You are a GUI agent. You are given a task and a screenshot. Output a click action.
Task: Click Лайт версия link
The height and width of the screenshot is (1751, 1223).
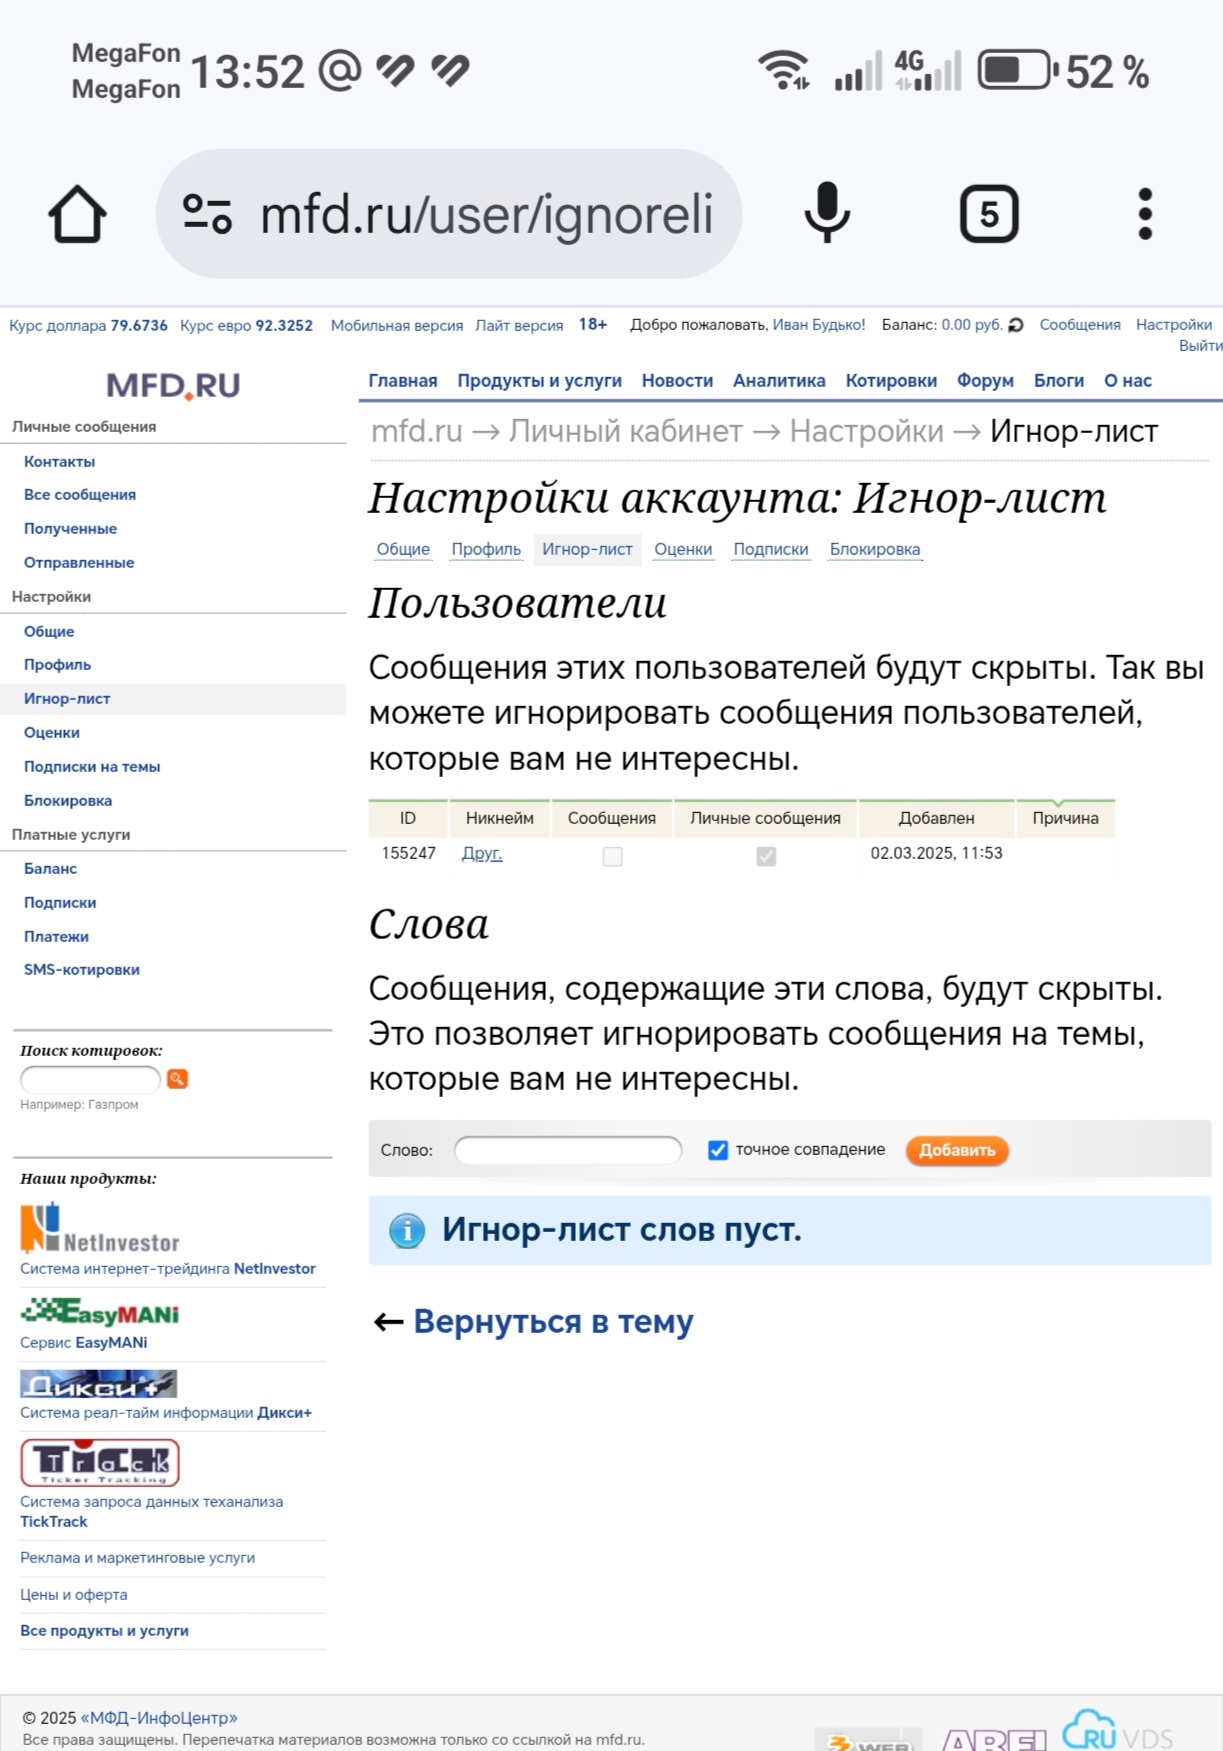coord(519,325)
